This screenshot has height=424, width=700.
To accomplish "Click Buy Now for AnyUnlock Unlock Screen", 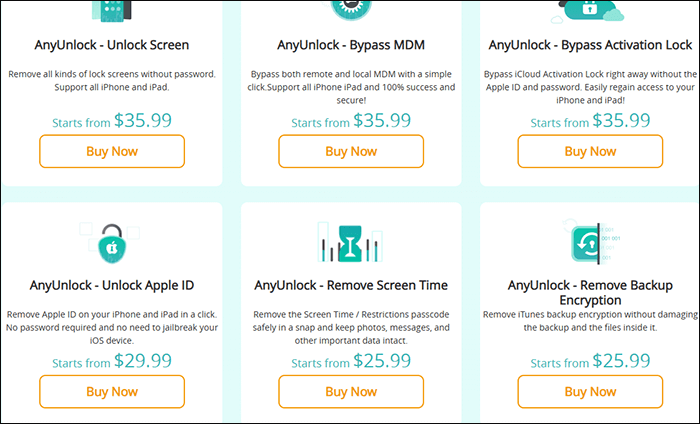I will tap(112, 151).
